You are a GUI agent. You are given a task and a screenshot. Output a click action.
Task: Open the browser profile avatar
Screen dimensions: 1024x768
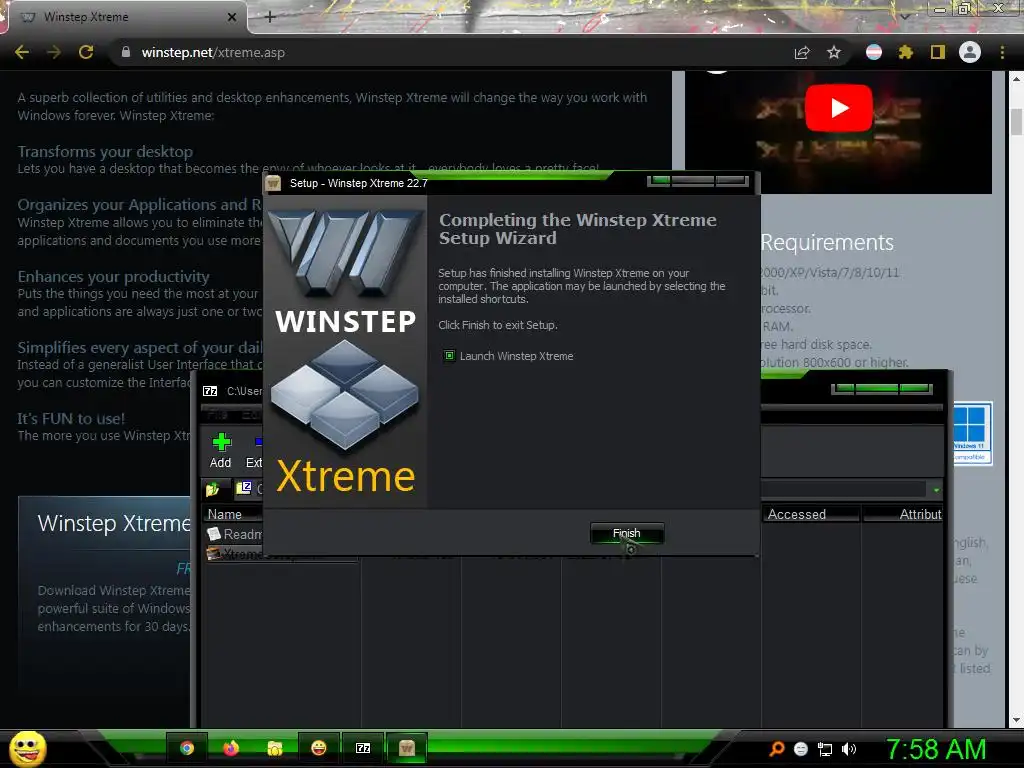coord(970,52)
